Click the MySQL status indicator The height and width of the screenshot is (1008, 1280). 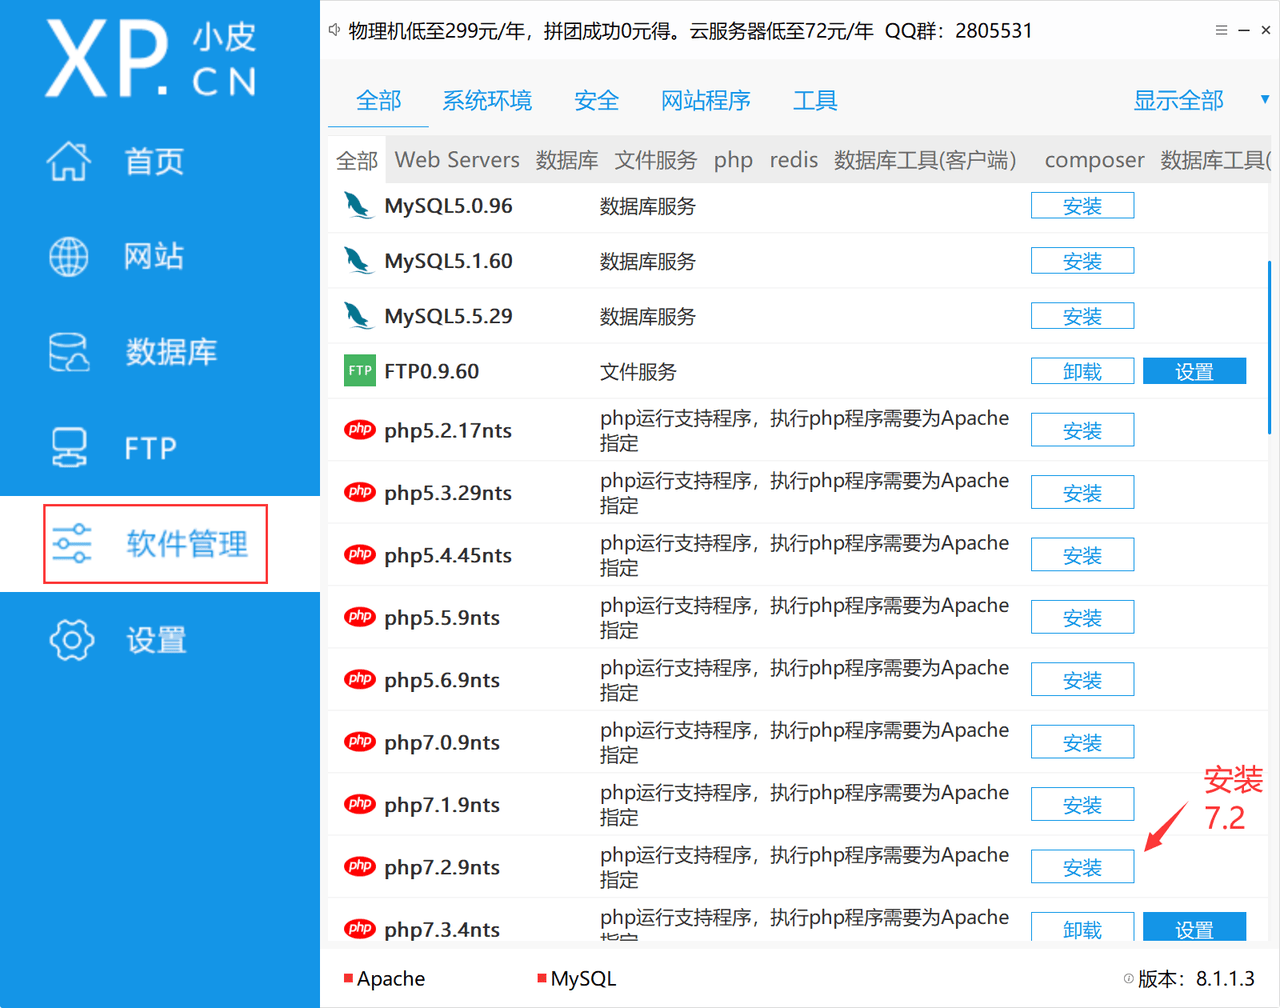coord(541,978)
